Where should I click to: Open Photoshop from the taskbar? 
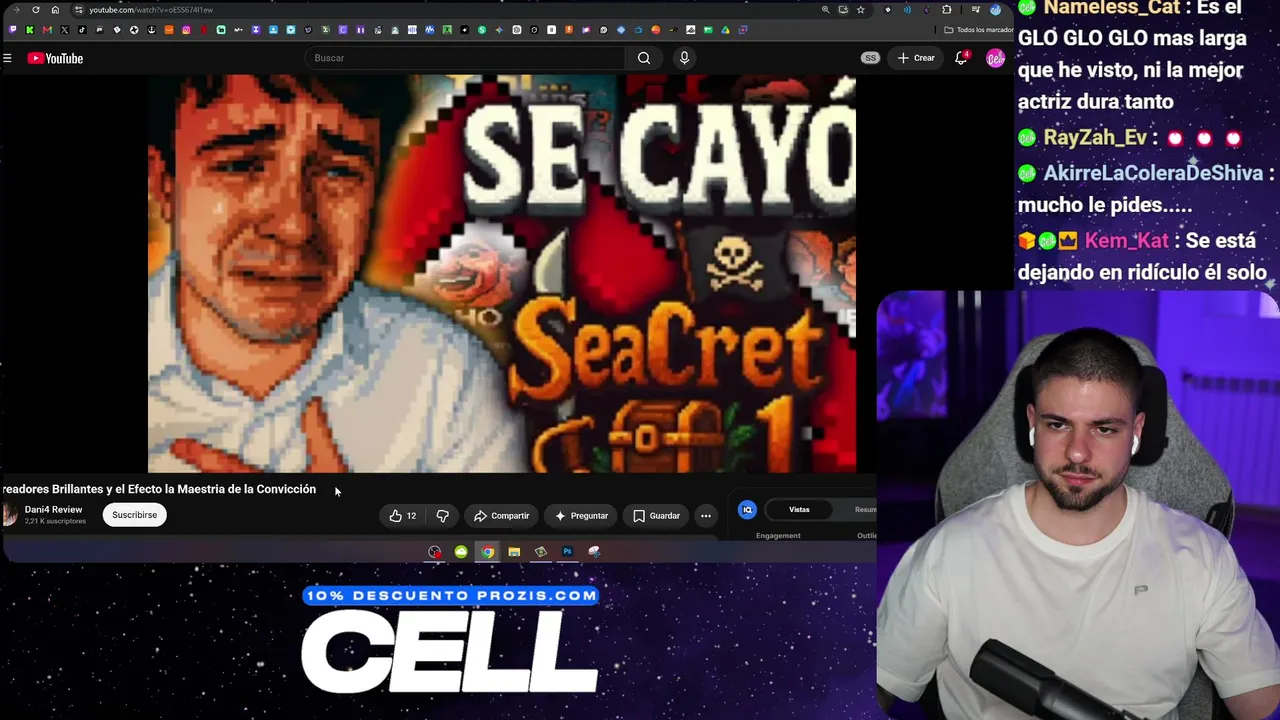[567, 552]
